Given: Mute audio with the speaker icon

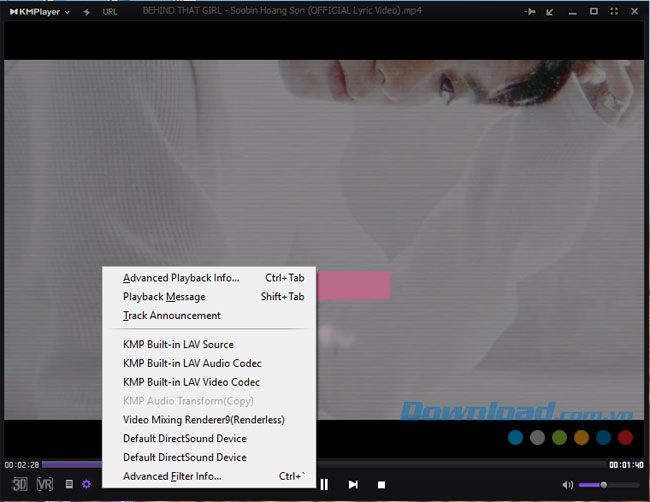Looking at the screenshot, I should click(x=568, y=485).
